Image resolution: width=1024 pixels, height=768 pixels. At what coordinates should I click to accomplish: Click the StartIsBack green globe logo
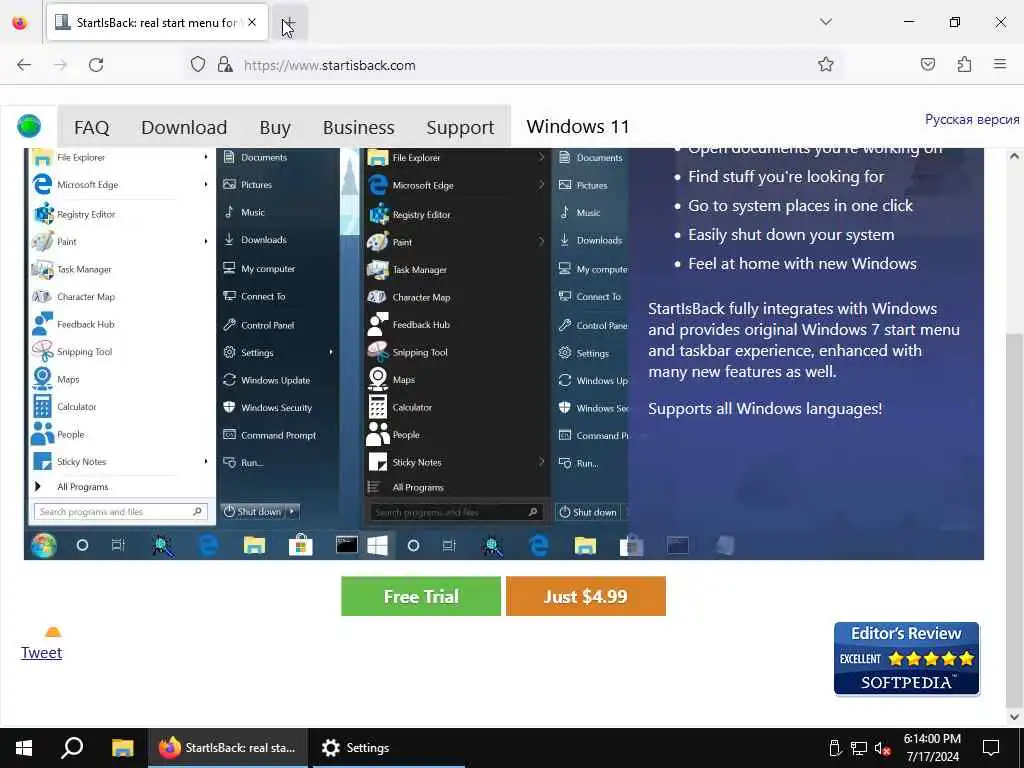click(x=29, y=125)
